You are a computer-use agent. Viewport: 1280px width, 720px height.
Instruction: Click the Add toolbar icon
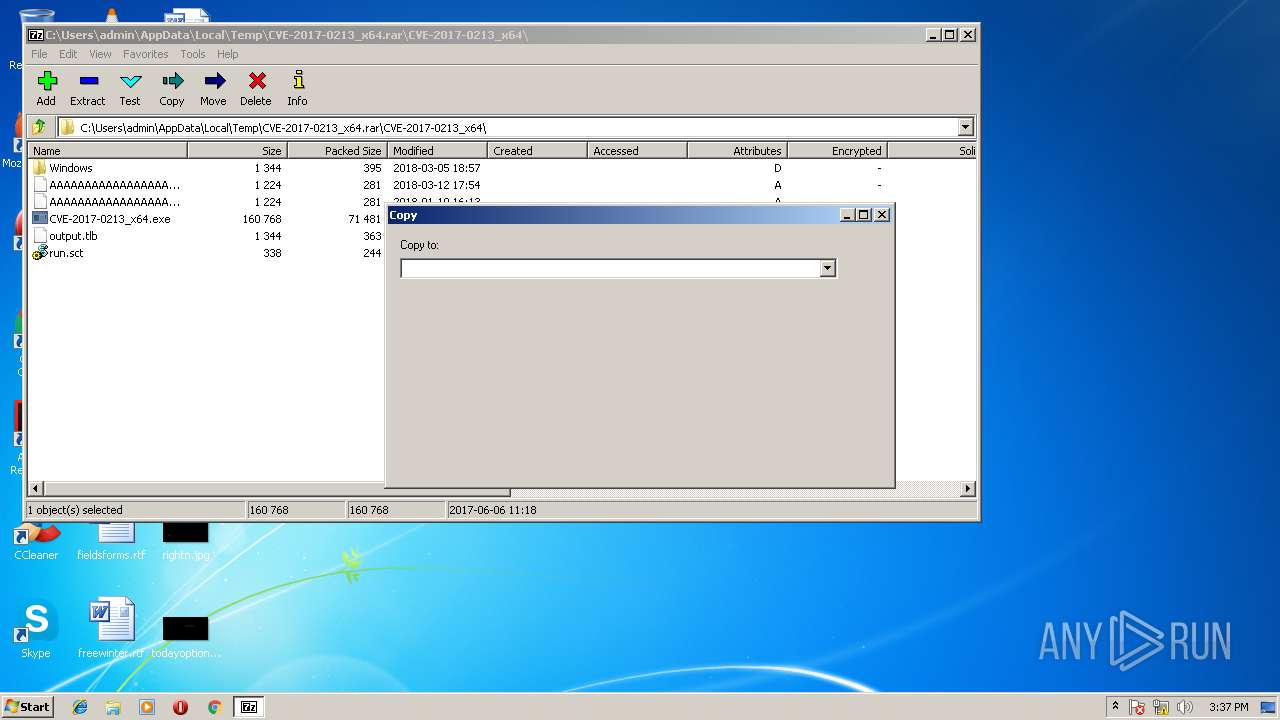[46, 88]
